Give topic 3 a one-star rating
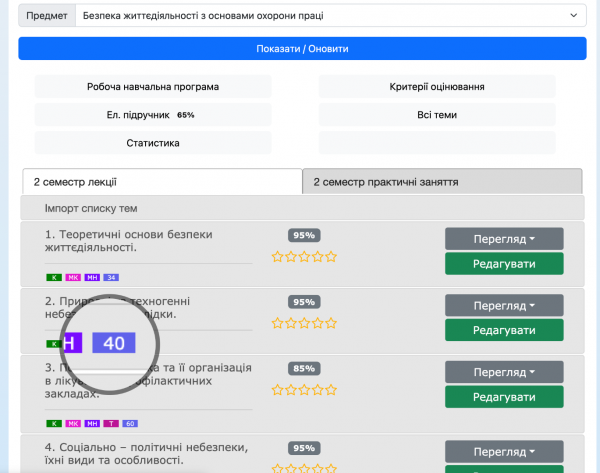Image resolution: width=600 pixels, height=473 pixels. click(x=277, y=390)
